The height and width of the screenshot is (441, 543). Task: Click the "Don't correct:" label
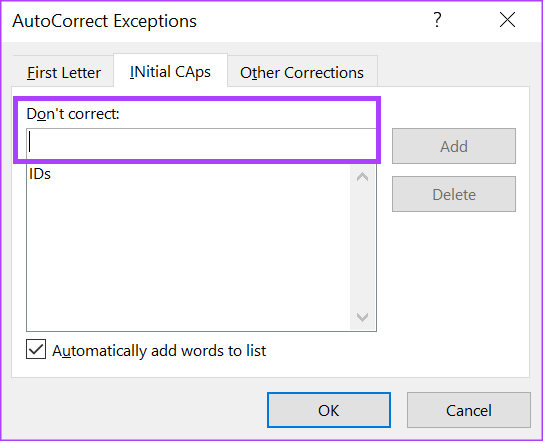73,114
